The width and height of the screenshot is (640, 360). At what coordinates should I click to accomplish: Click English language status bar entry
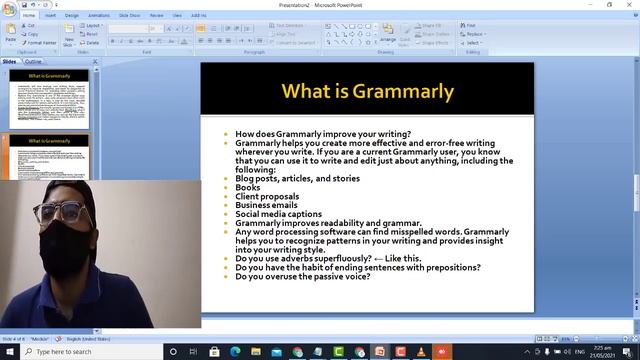pyautogui.click(x=88, y=339)
